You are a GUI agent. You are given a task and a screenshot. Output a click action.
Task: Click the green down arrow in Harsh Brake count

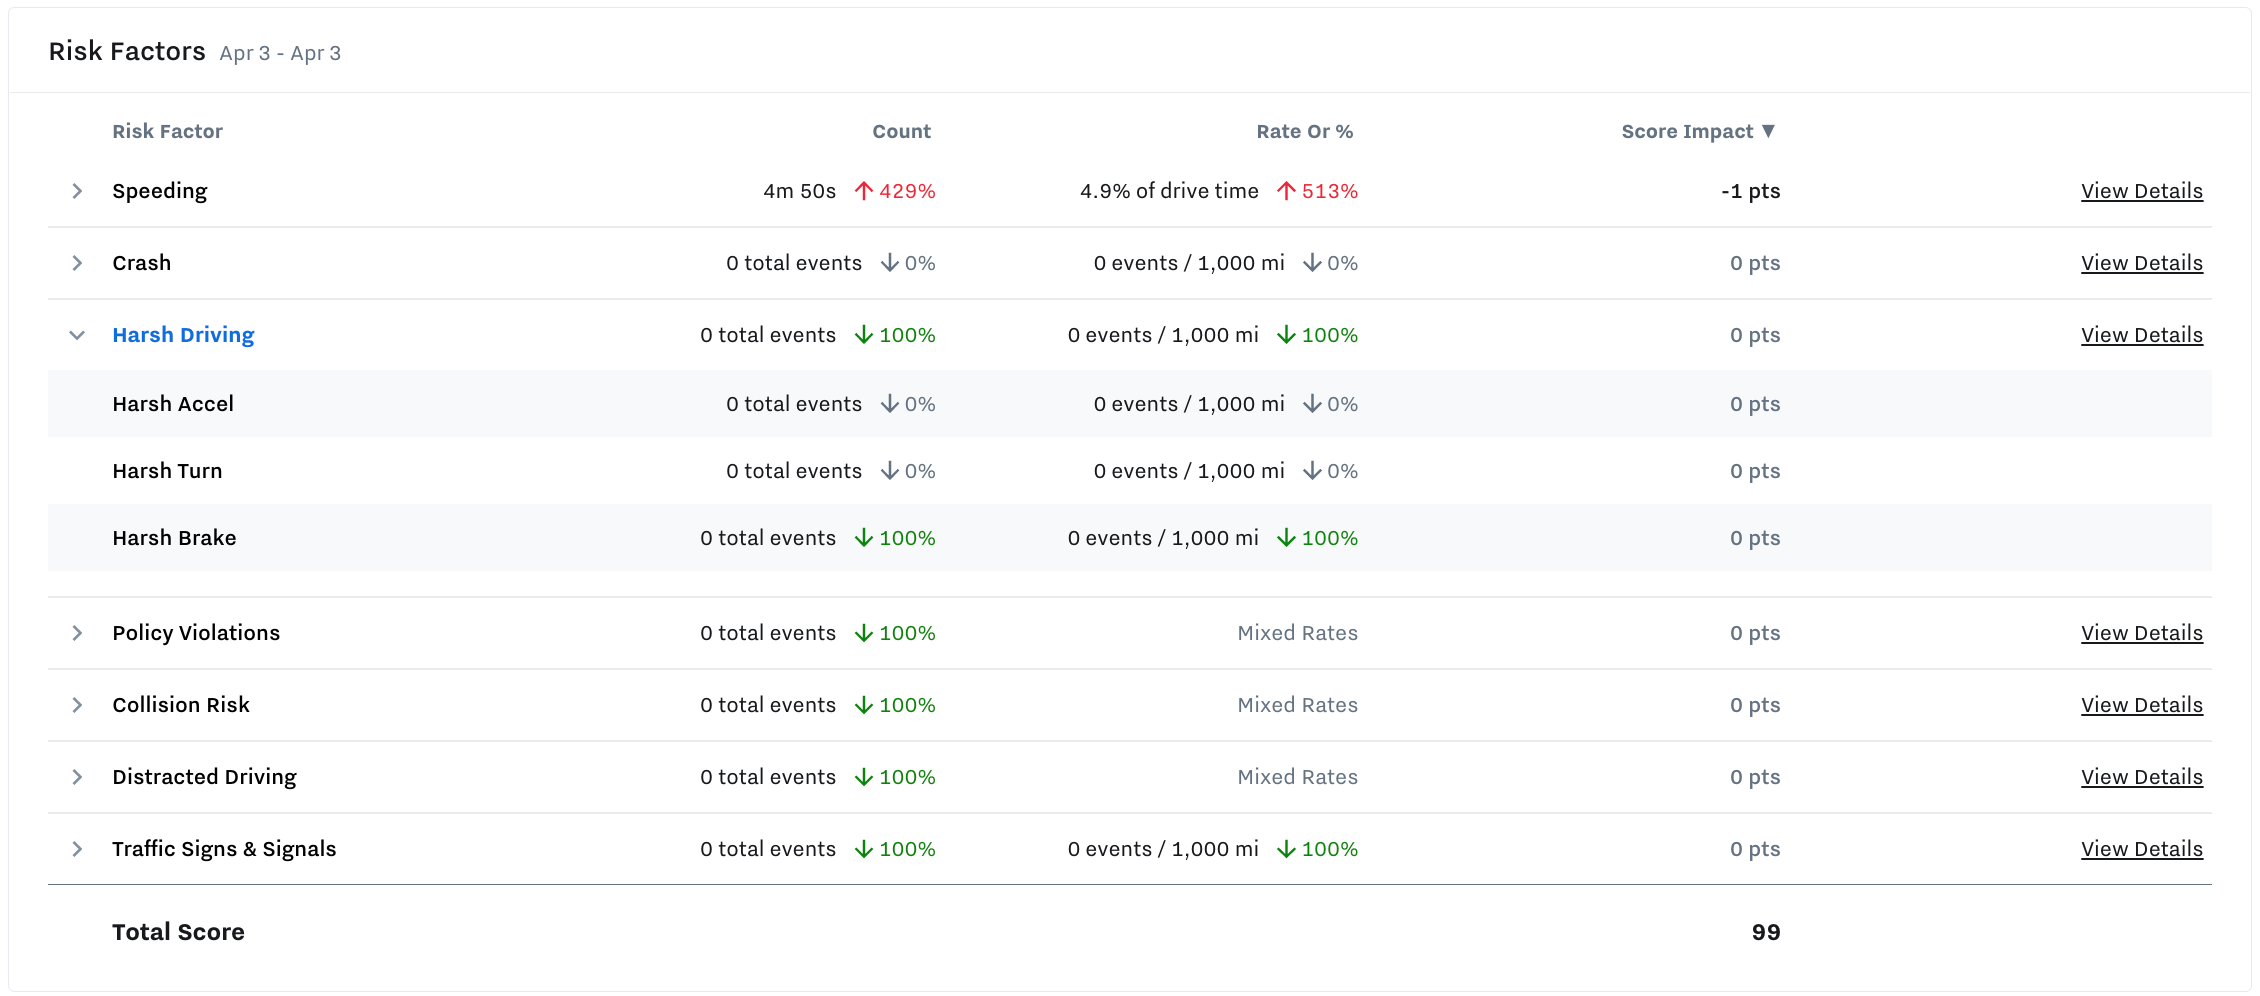pyautogui.click(x=864, y=538)
